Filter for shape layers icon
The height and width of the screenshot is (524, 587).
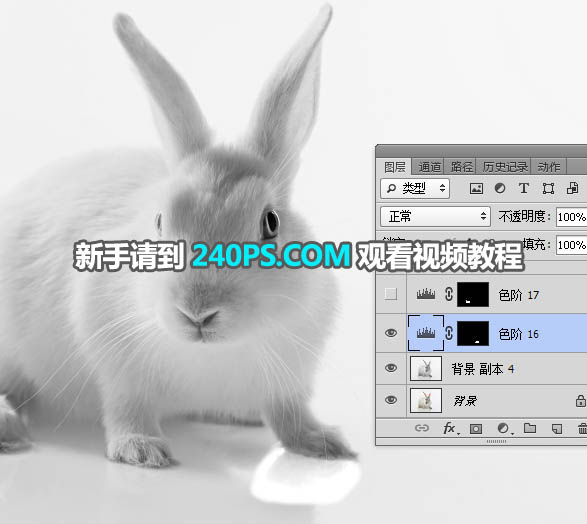548,188
